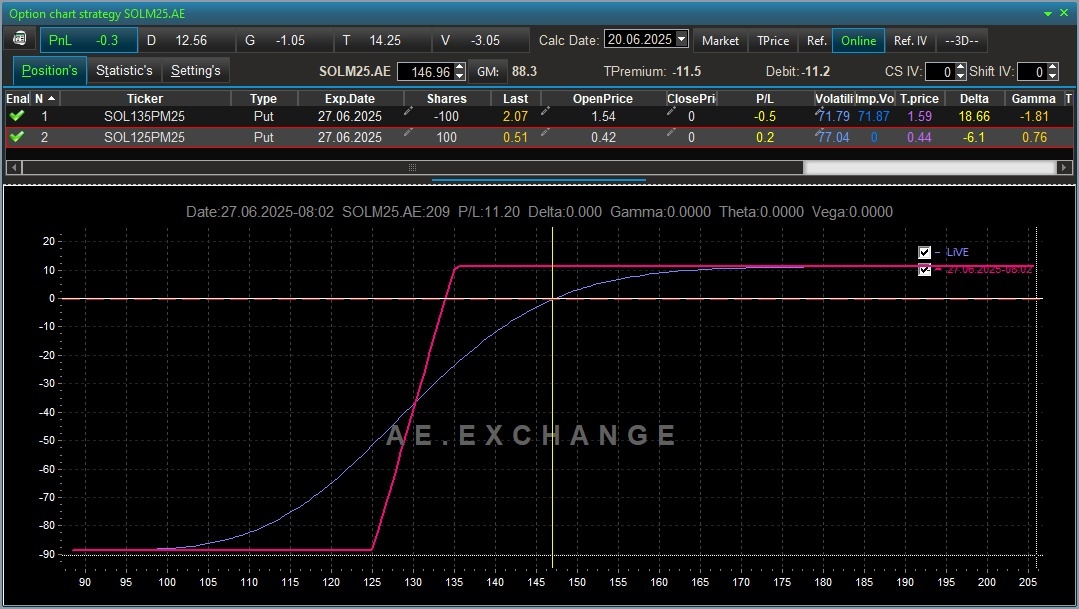This screenshot has width=1079, height=609.
Task: Decrease the SOLM25.AE price with the down spinner
Action: coord(460,76)
